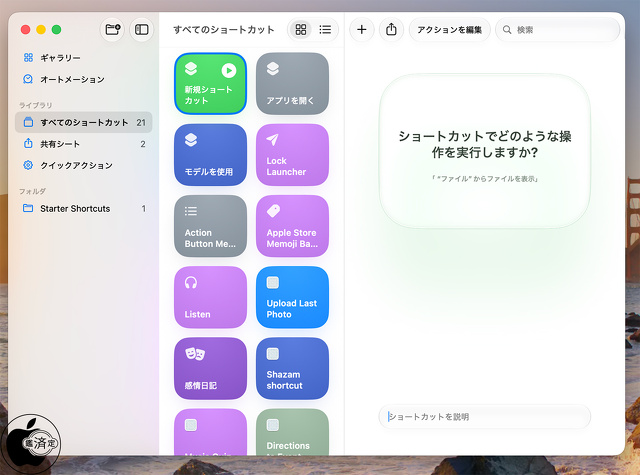Click the 共有シート share icon in sidebar

(x=28, y=143)
